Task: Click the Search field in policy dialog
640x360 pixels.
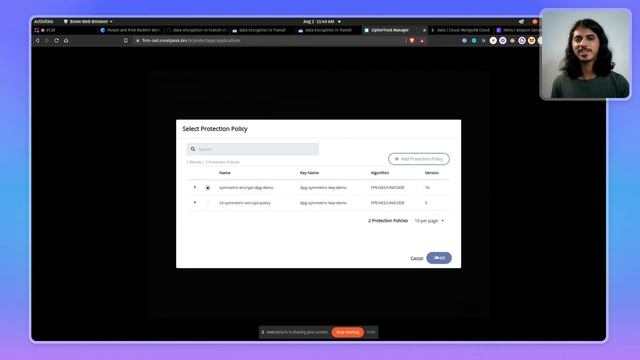Action: click(x=253, y=149)
